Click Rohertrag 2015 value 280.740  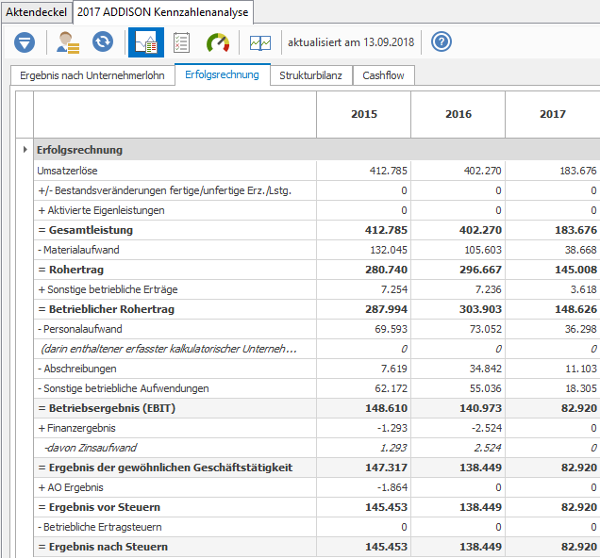(x=386, y=270)
